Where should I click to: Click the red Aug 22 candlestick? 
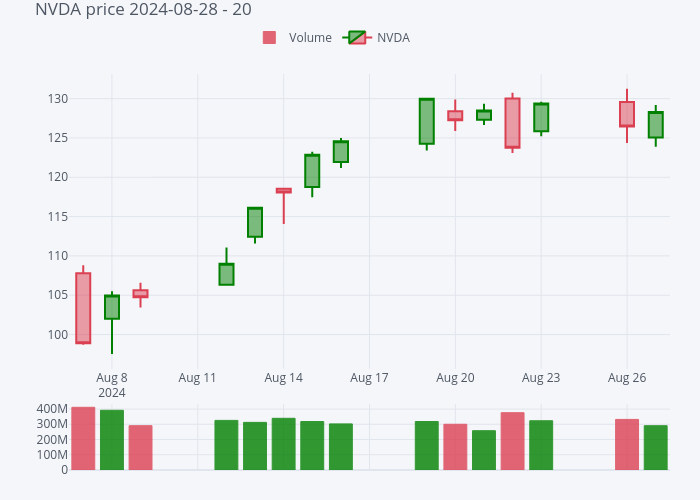tap(513, 123)
